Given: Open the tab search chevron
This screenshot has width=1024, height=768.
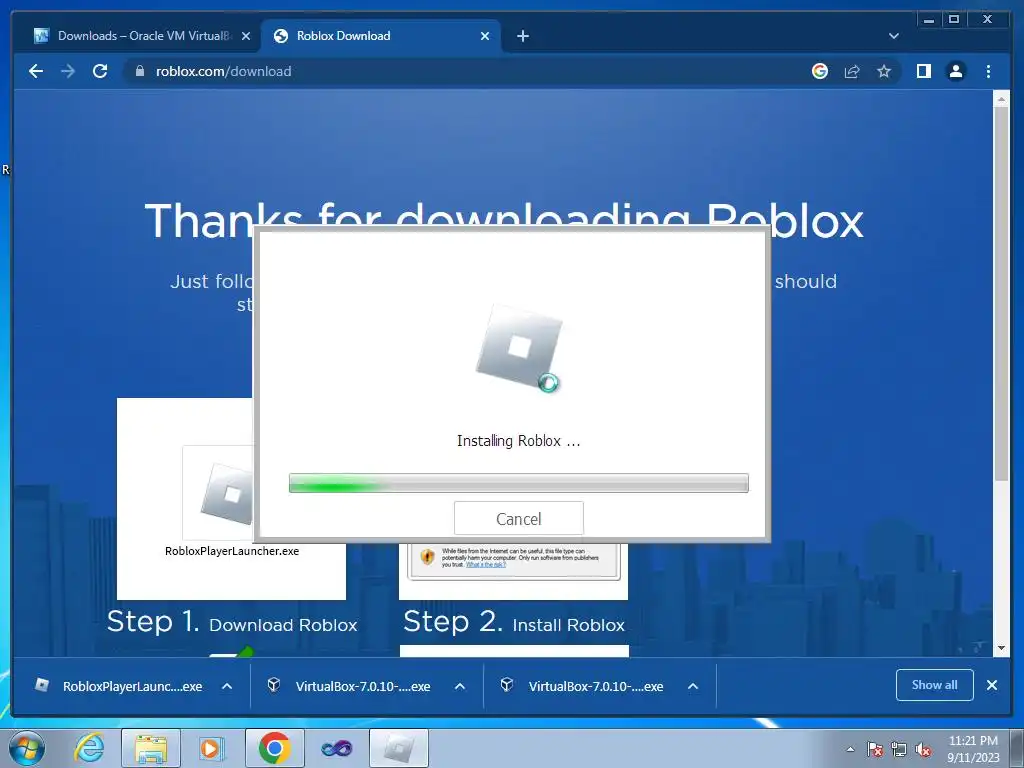Looking at the screenshot, I should [893, 36].
